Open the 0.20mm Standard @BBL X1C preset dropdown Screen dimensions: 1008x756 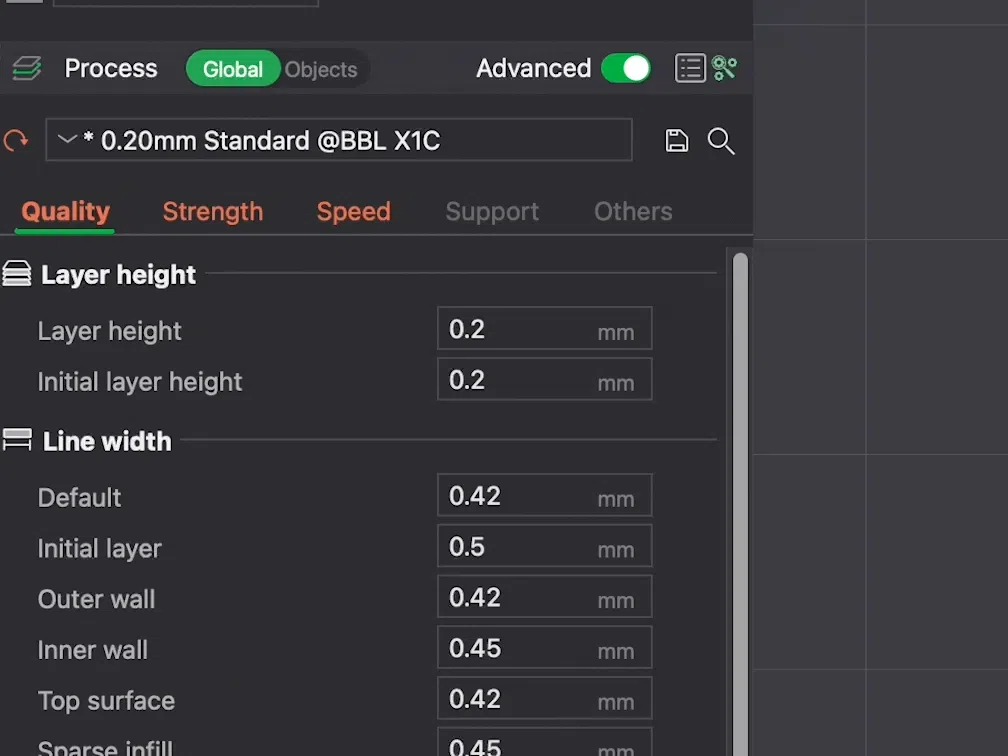[x=339, y=140]
